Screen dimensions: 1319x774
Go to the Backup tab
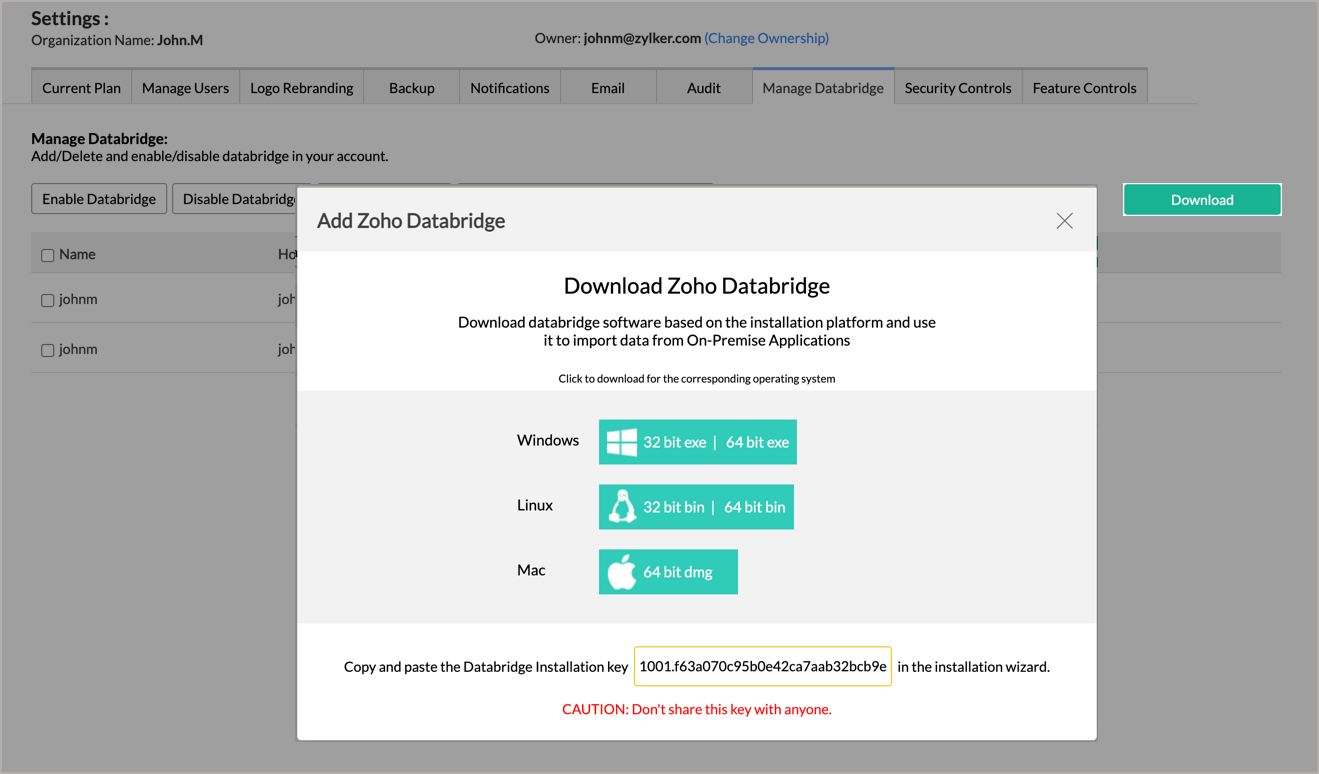411,87
